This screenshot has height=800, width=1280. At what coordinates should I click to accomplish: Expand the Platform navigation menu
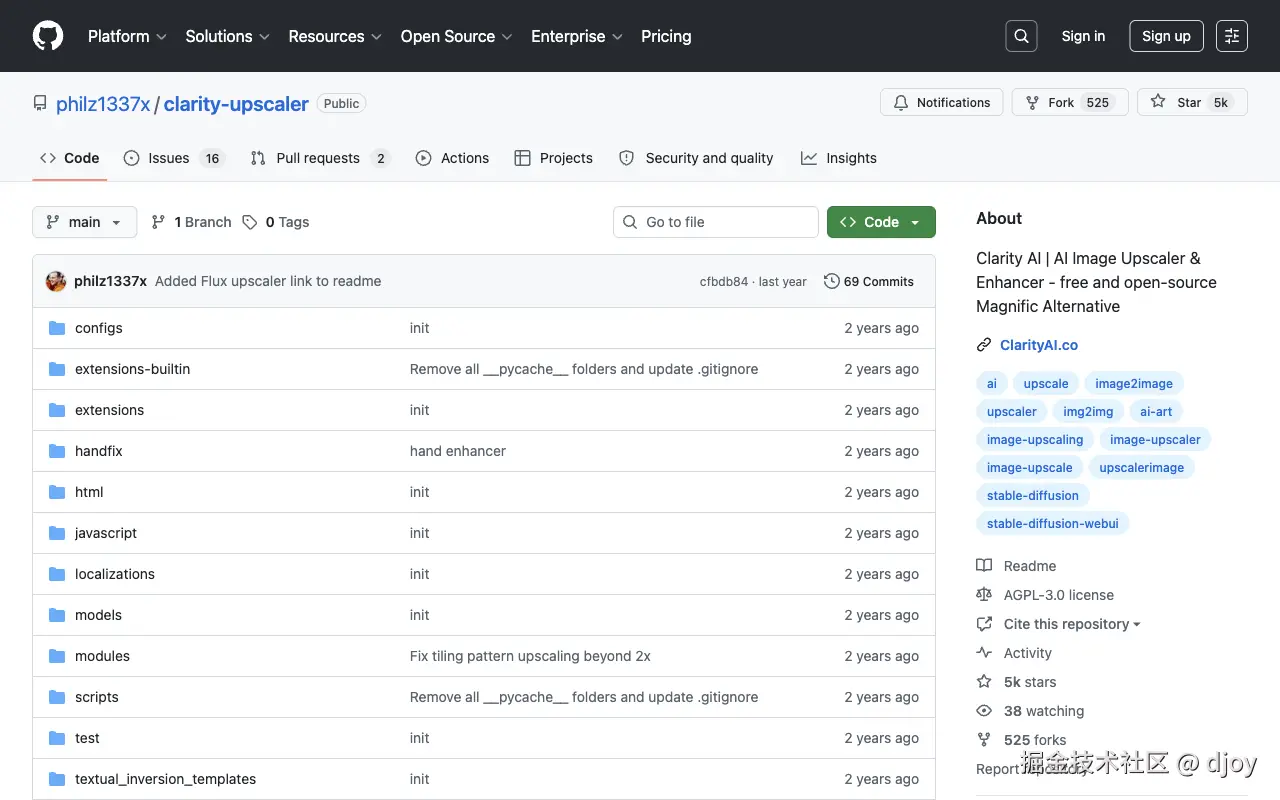coord(127,36)
